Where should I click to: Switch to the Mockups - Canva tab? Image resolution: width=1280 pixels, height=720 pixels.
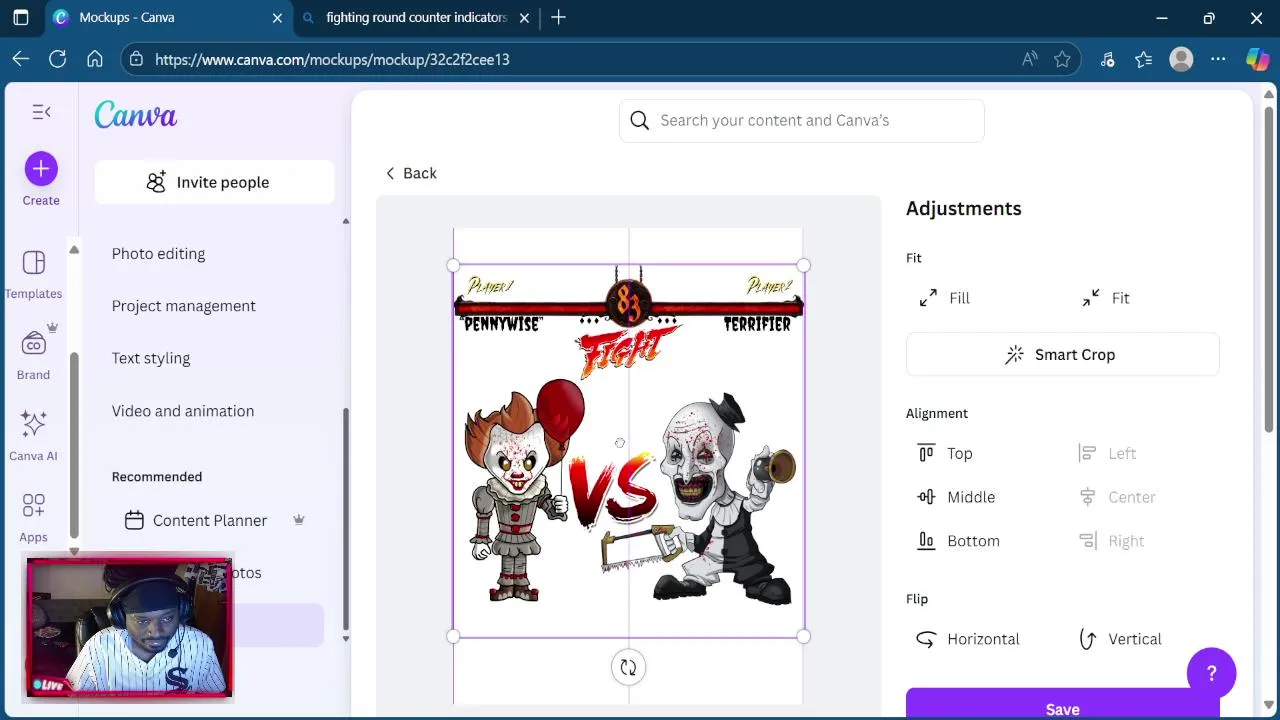point(167,17)
